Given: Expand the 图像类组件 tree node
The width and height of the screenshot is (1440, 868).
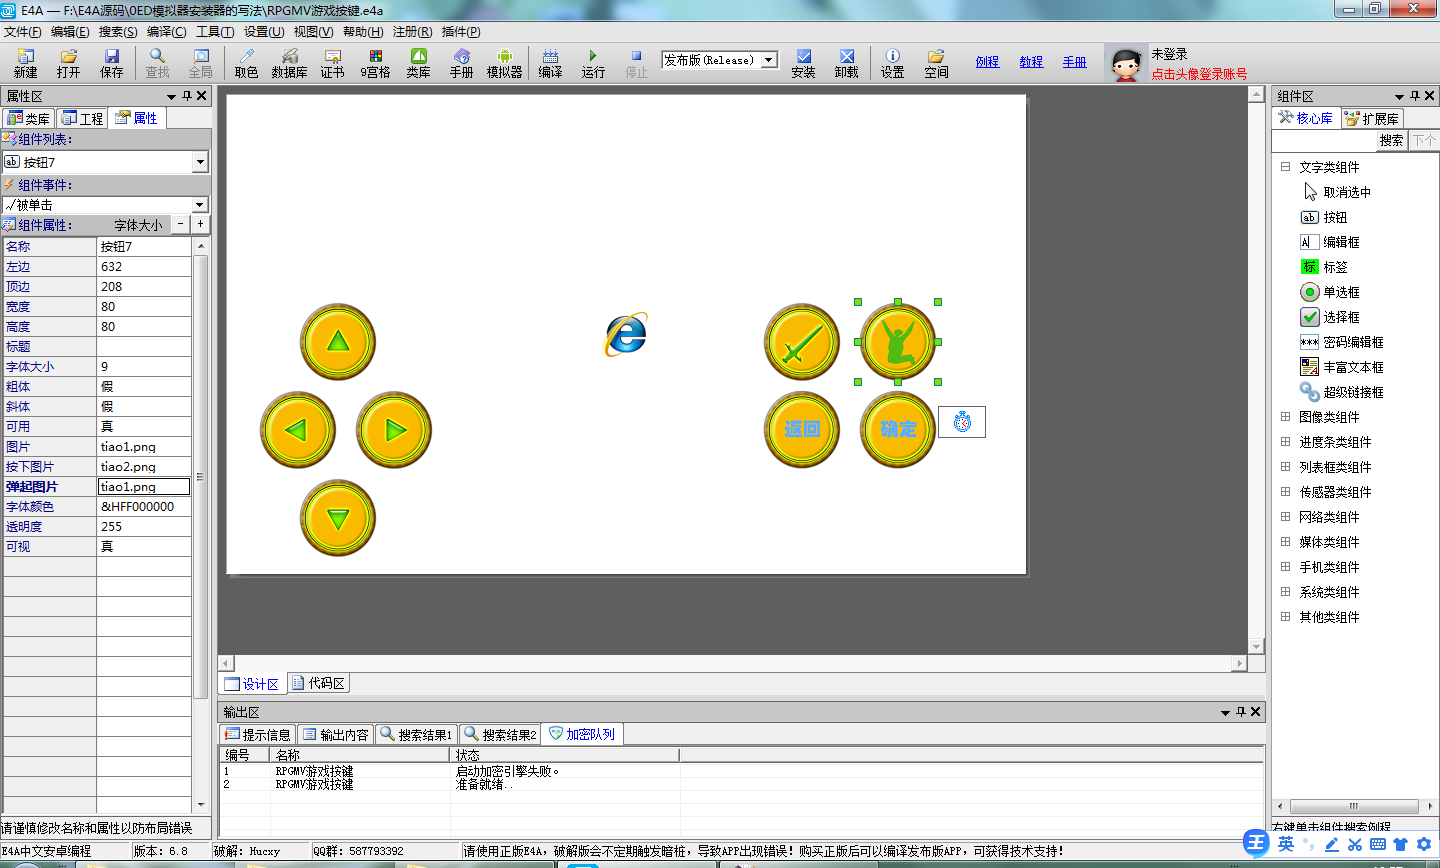Looking at the screenshot, I should tap(1285, 417).
